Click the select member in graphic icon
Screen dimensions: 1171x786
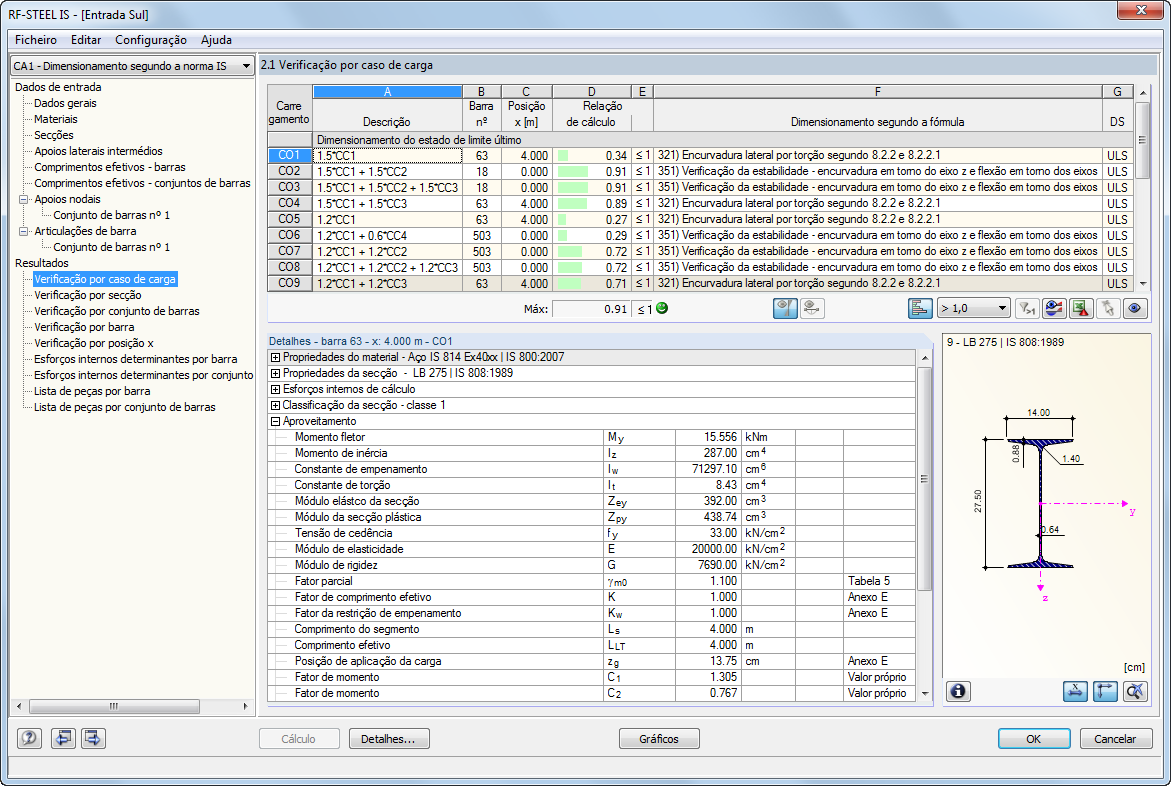1108,309
